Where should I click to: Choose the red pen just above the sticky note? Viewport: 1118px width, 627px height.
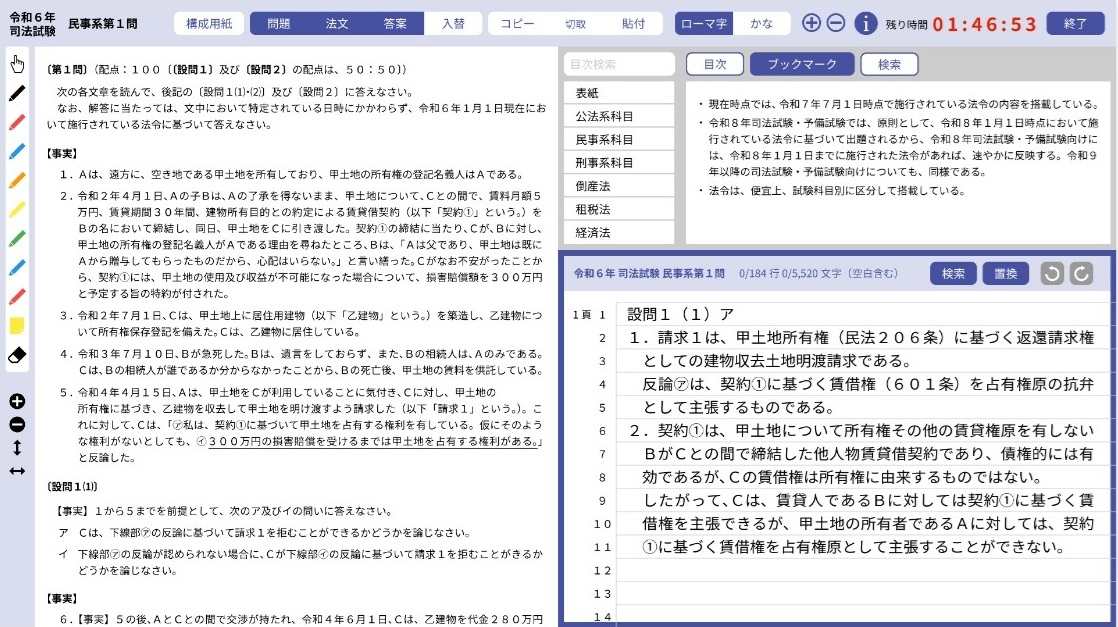pos(17,296)
